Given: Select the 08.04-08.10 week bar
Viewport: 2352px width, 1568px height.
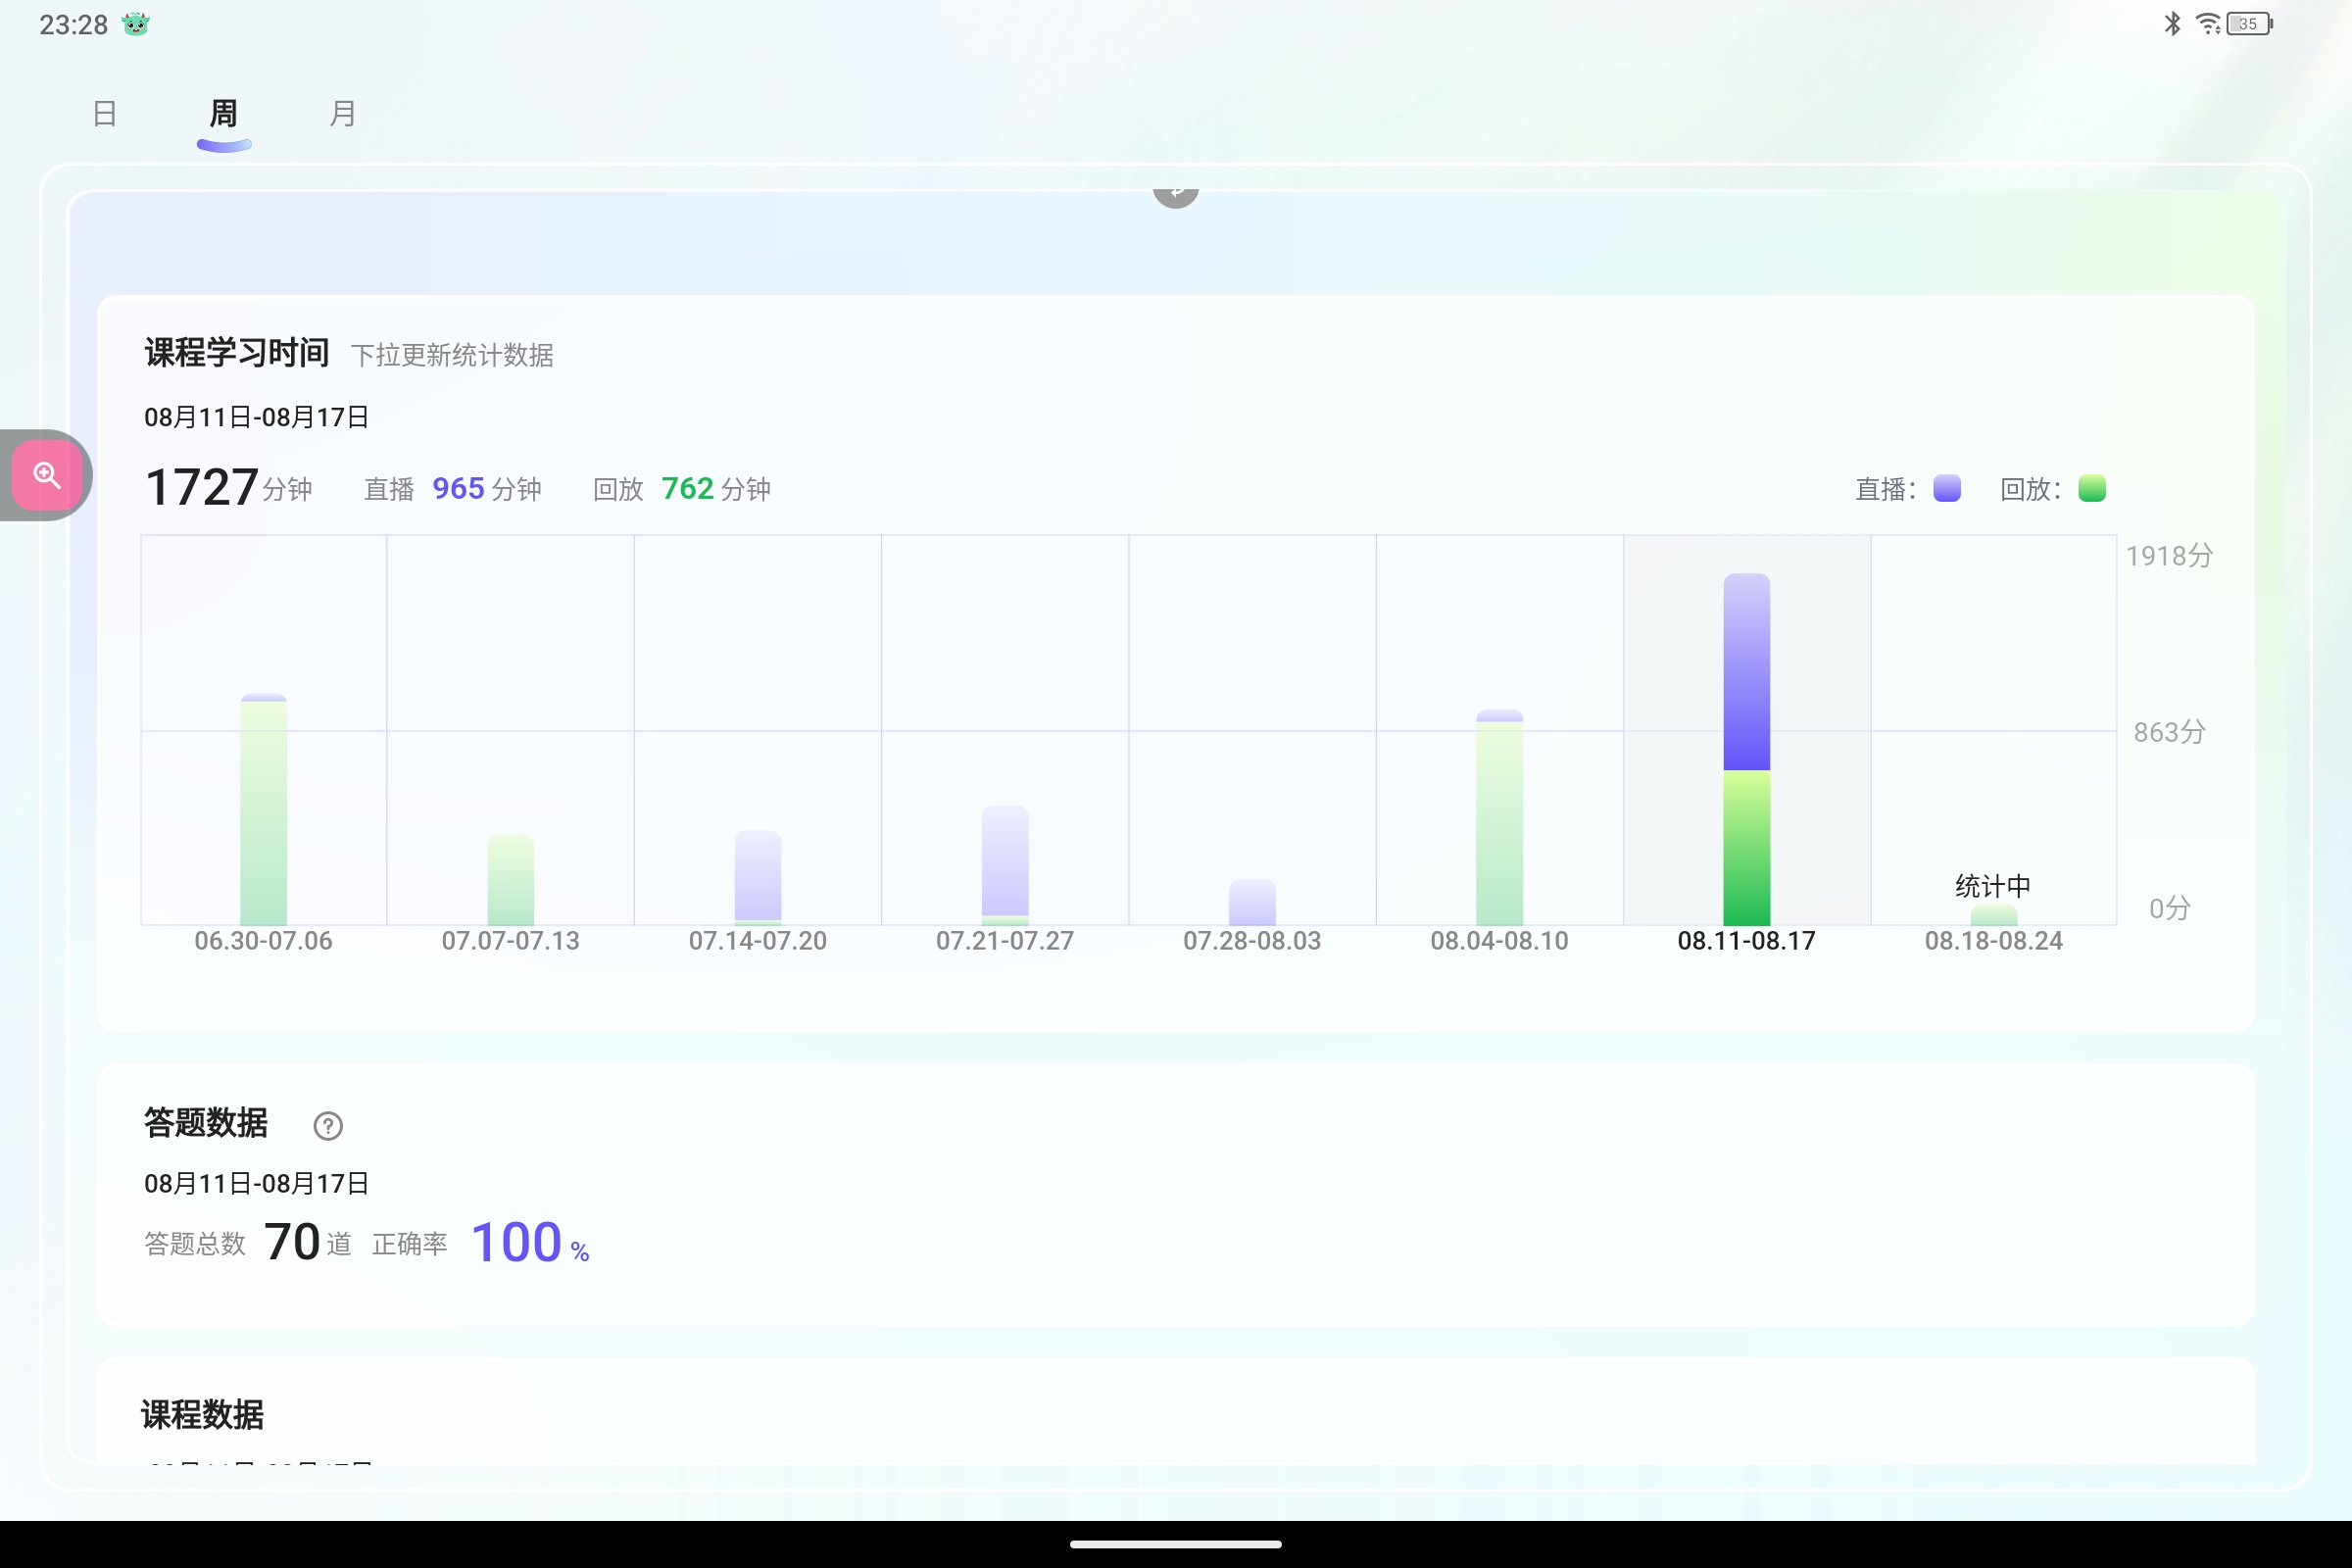Looking at the screenshot, I should point(1499,818).
